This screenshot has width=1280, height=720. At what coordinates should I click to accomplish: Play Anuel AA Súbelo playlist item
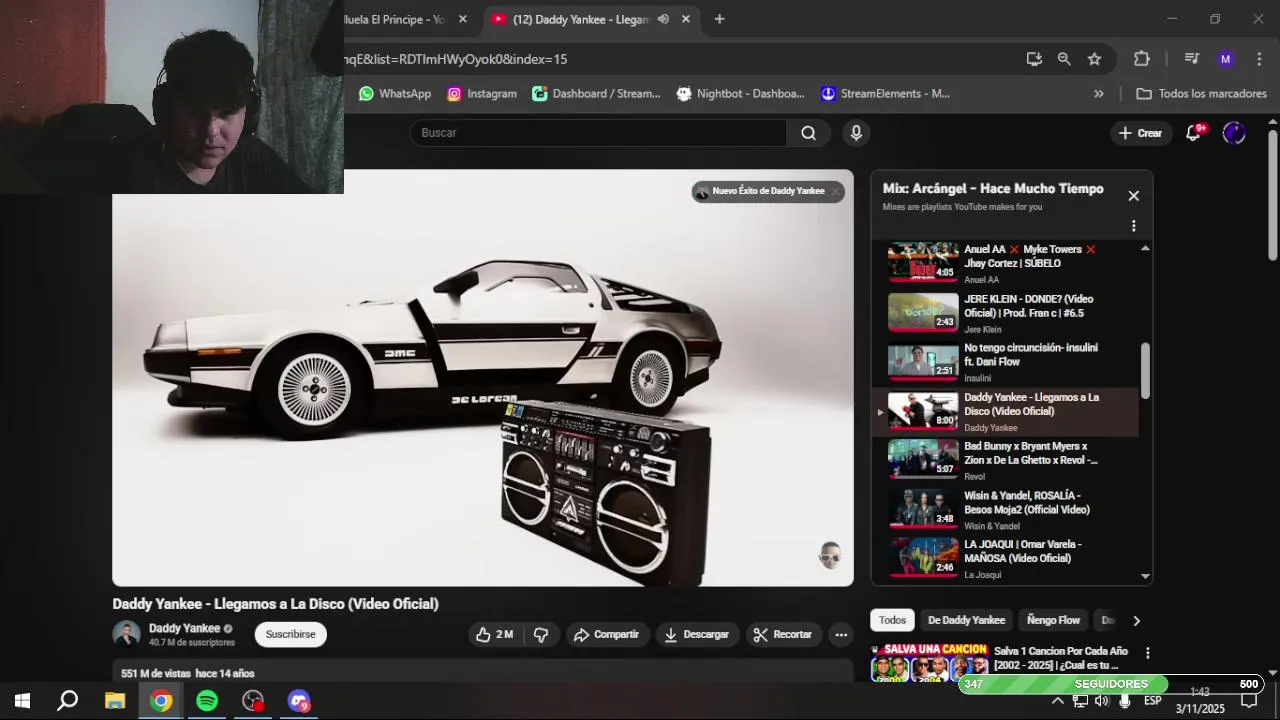tap(1006, 264)
